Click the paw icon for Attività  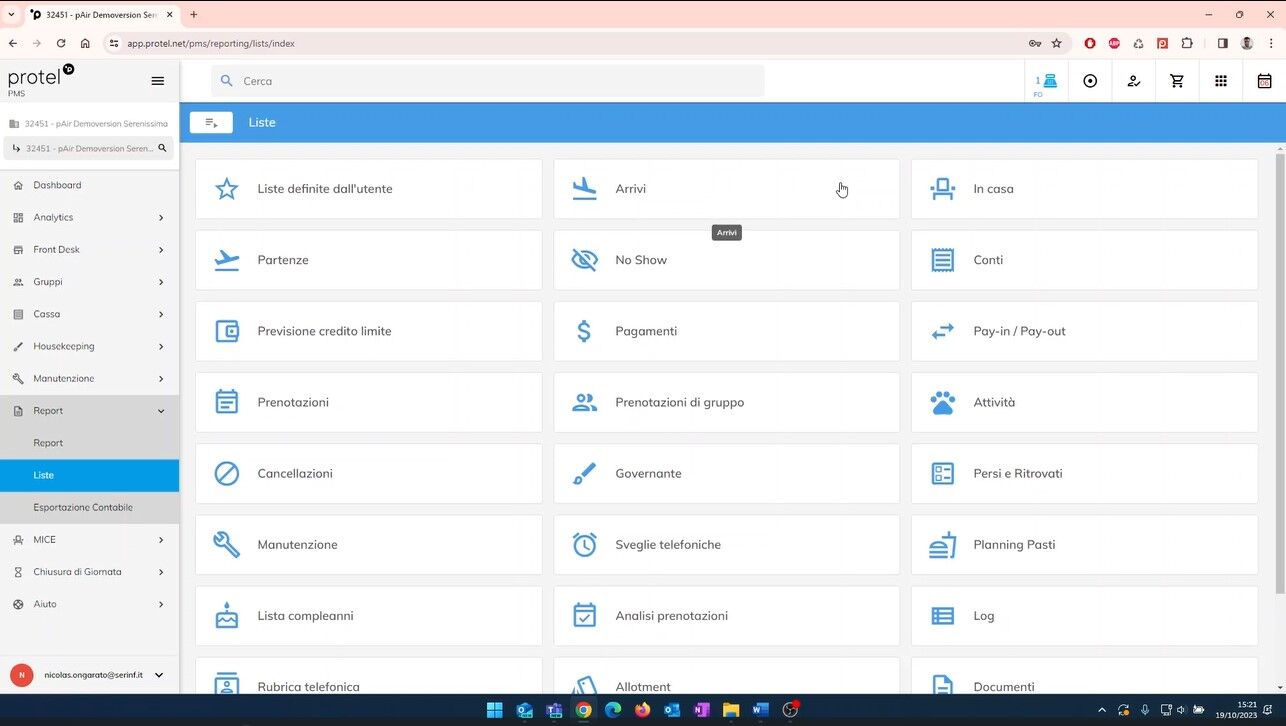pos(942,402)
